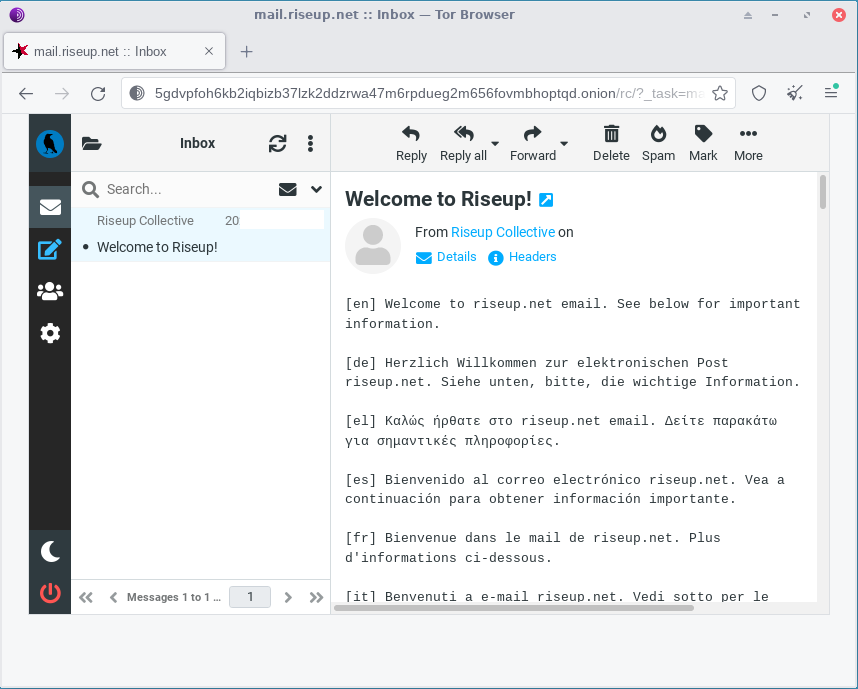The image size is (858, 689).
Task: Toggle dark mode moon icon
Action: tap(50, 550)
